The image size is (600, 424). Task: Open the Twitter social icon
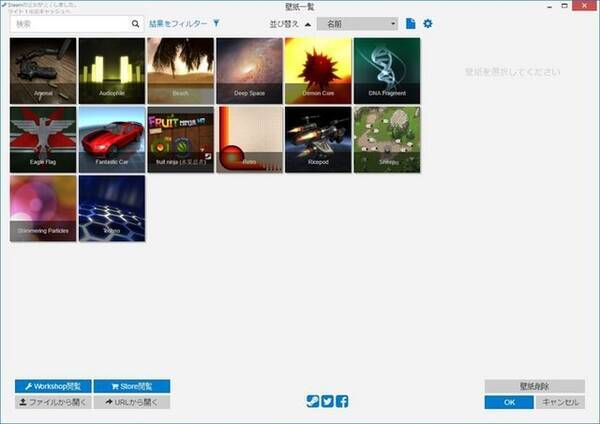point(327,401)
